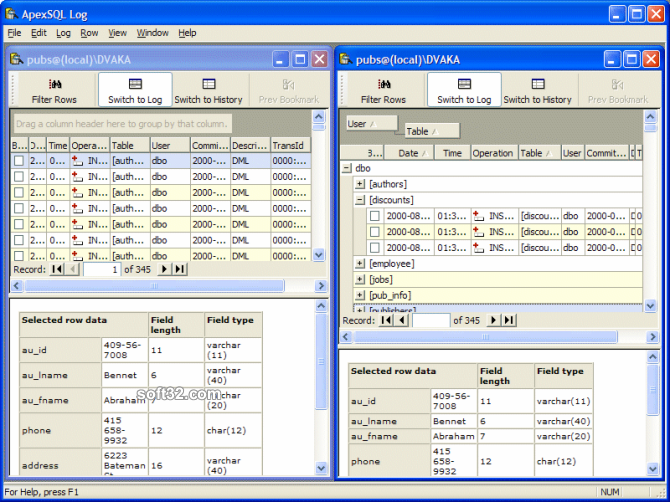Open the Window menu
This screenshot has height=502, width=670.
click(x=153, y=33)
